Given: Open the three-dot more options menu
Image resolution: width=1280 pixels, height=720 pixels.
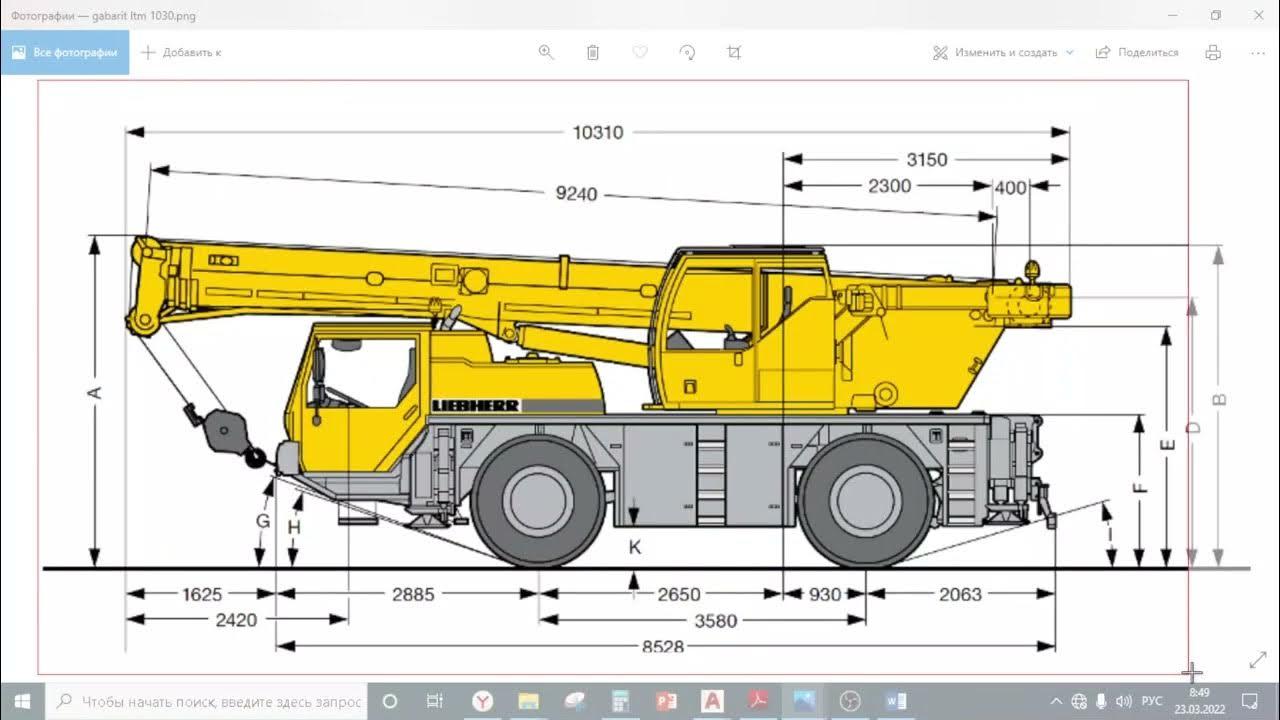Looking at the screenshot, I should click(x=1258, y=52).
